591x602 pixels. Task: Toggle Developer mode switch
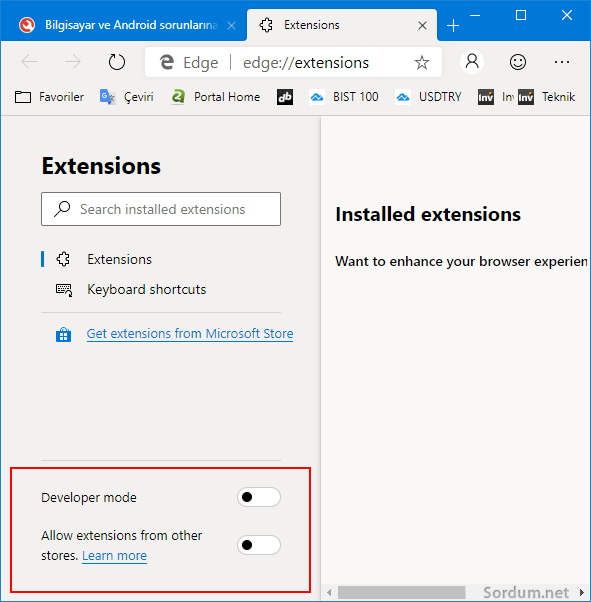coord(259,497)
